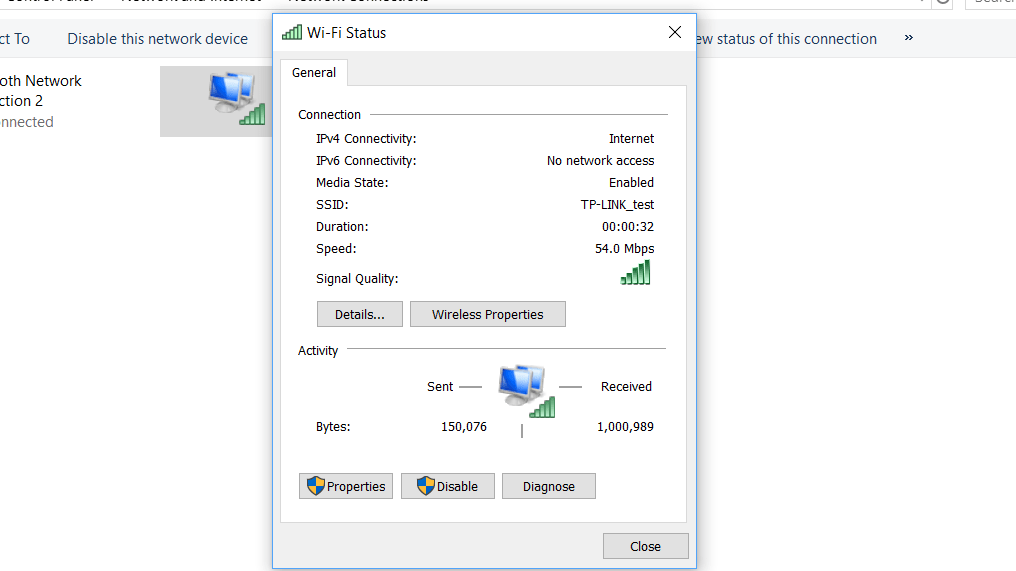Open the Details... button

tap(360, 314)
